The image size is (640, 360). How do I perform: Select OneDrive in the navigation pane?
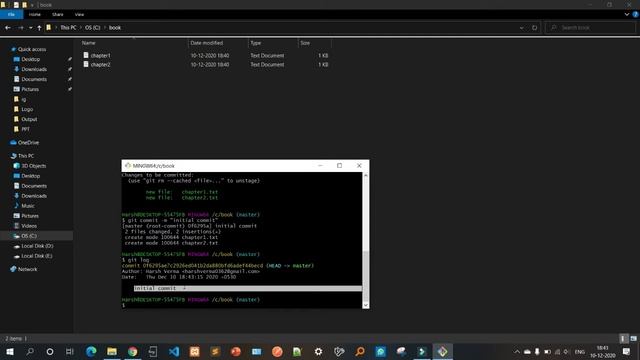pyautogui.click(x=28, y=142)
